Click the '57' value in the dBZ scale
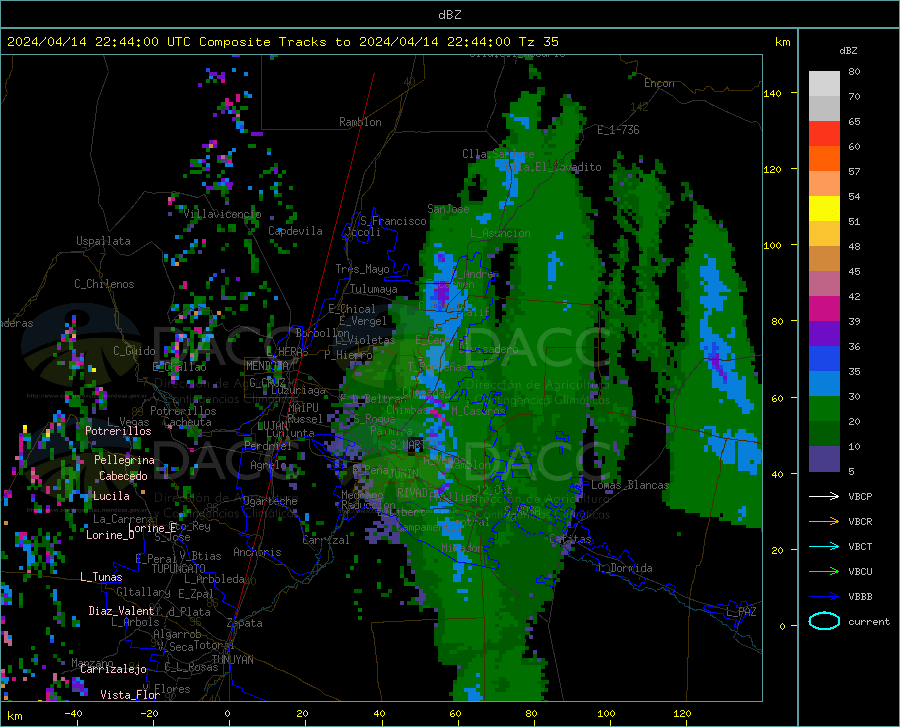Screen dimensions: 900x727 pos(854,172)
